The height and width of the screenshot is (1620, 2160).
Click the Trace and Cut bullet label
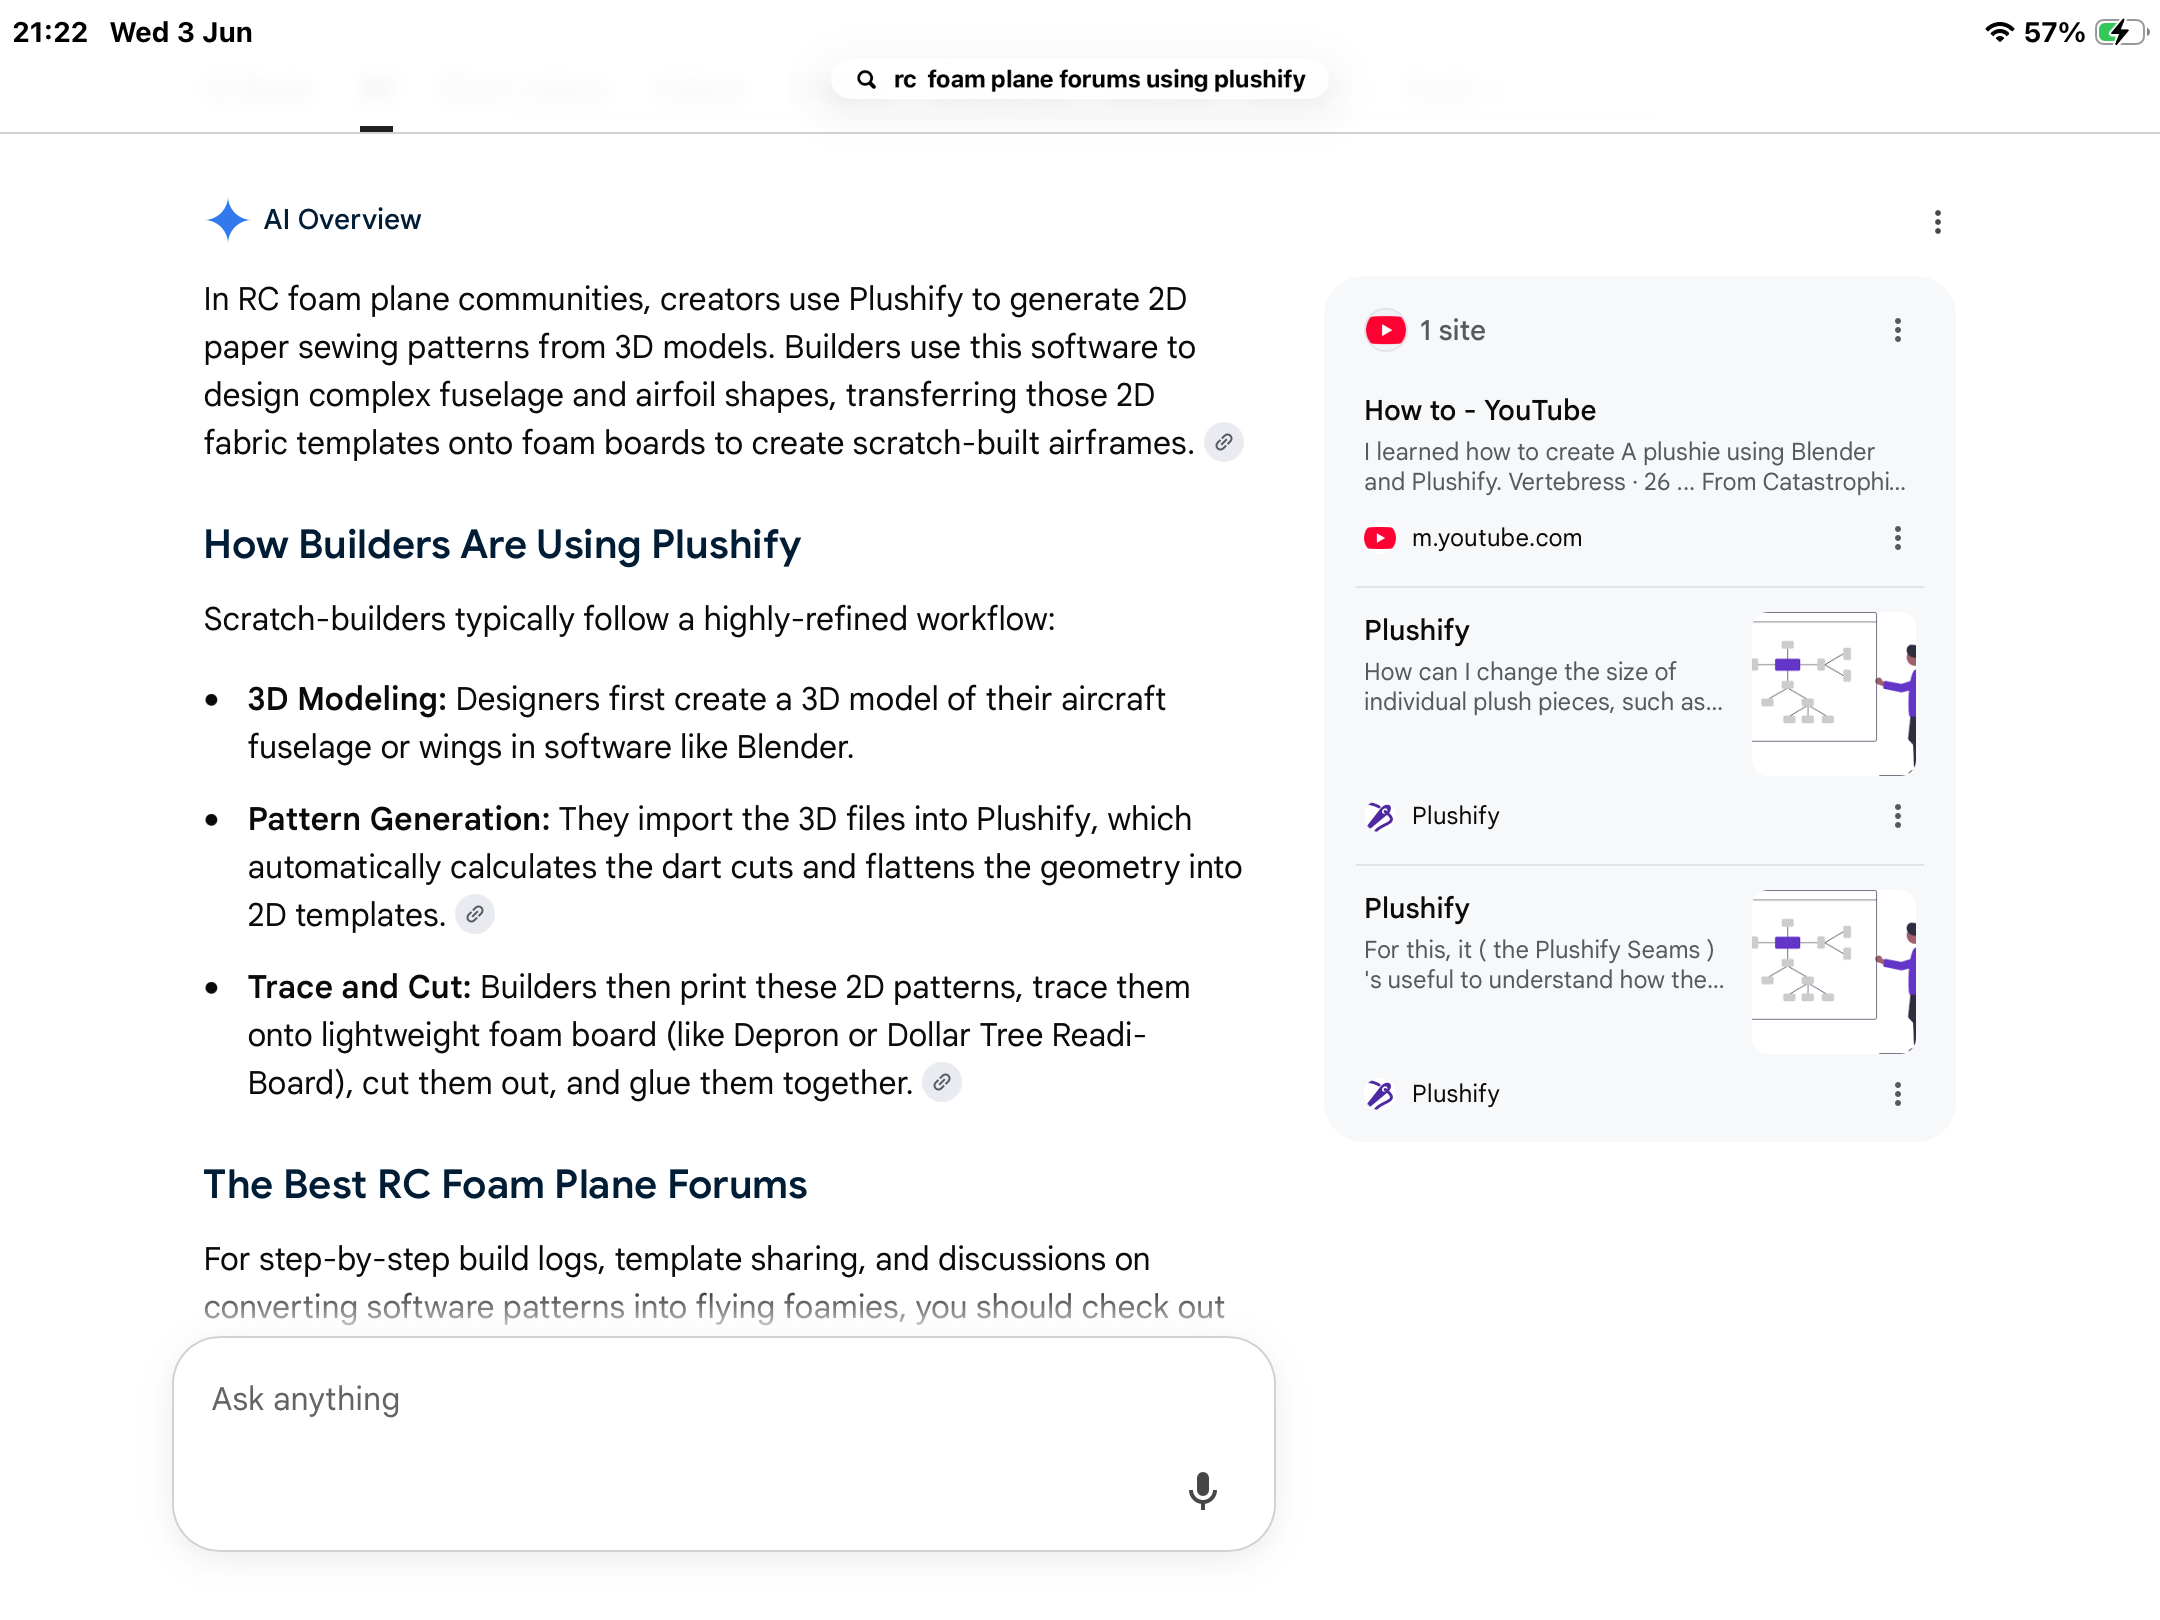click(x=359, y=986)
